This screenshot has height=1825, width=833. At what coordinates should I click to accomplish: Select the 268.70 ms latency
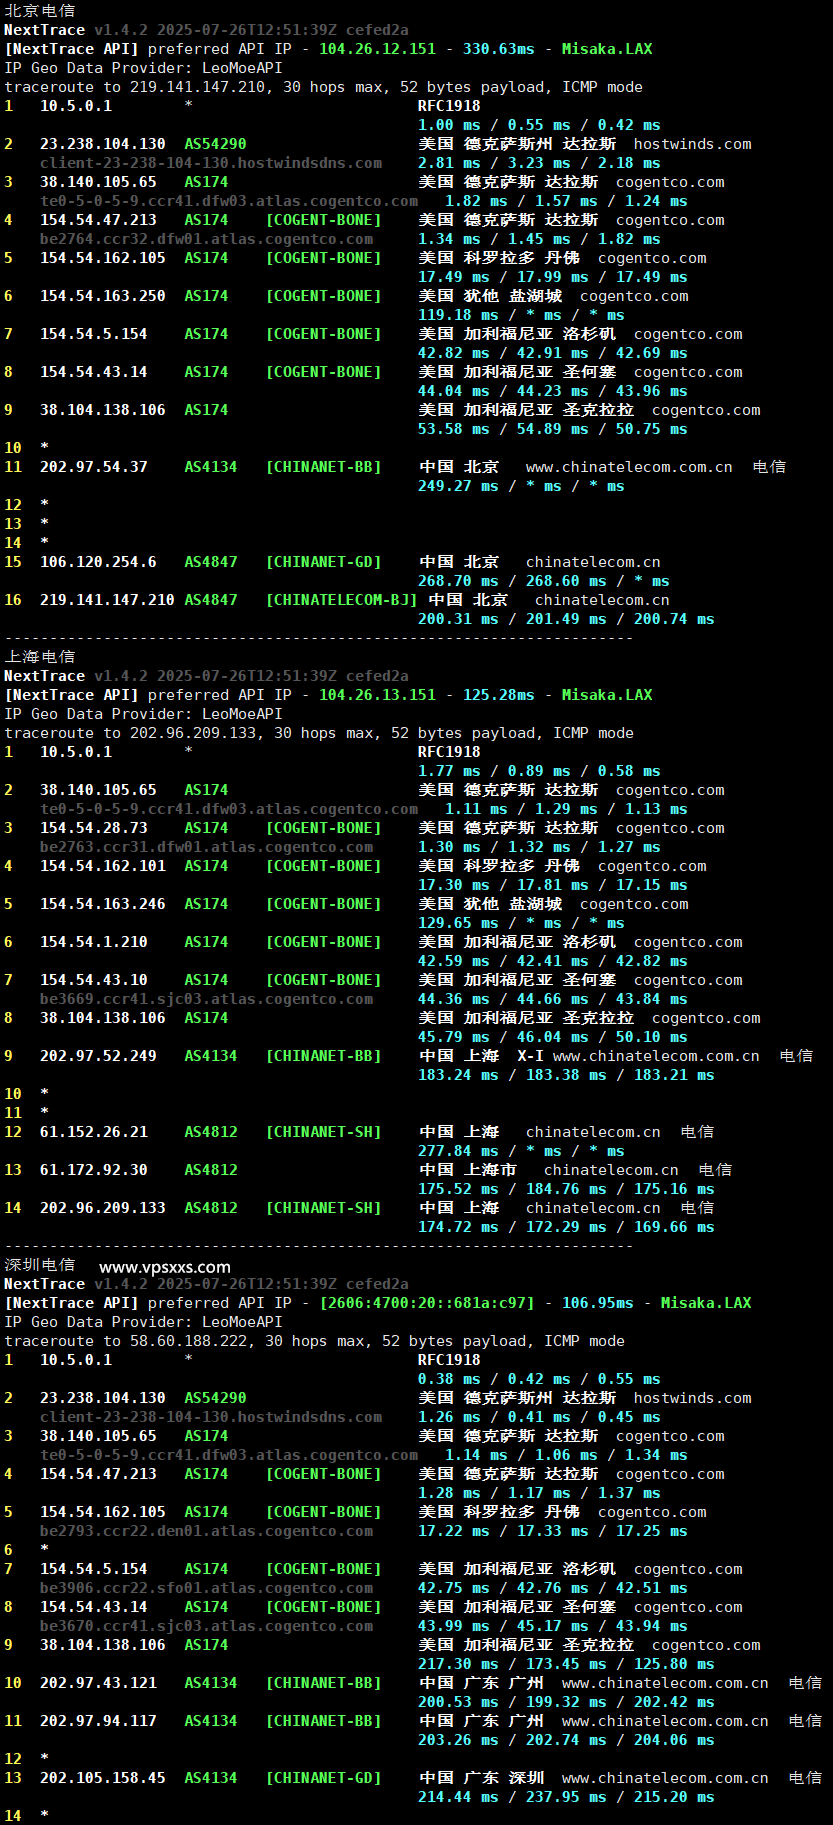pyautogui.click(x=458, y=581)
